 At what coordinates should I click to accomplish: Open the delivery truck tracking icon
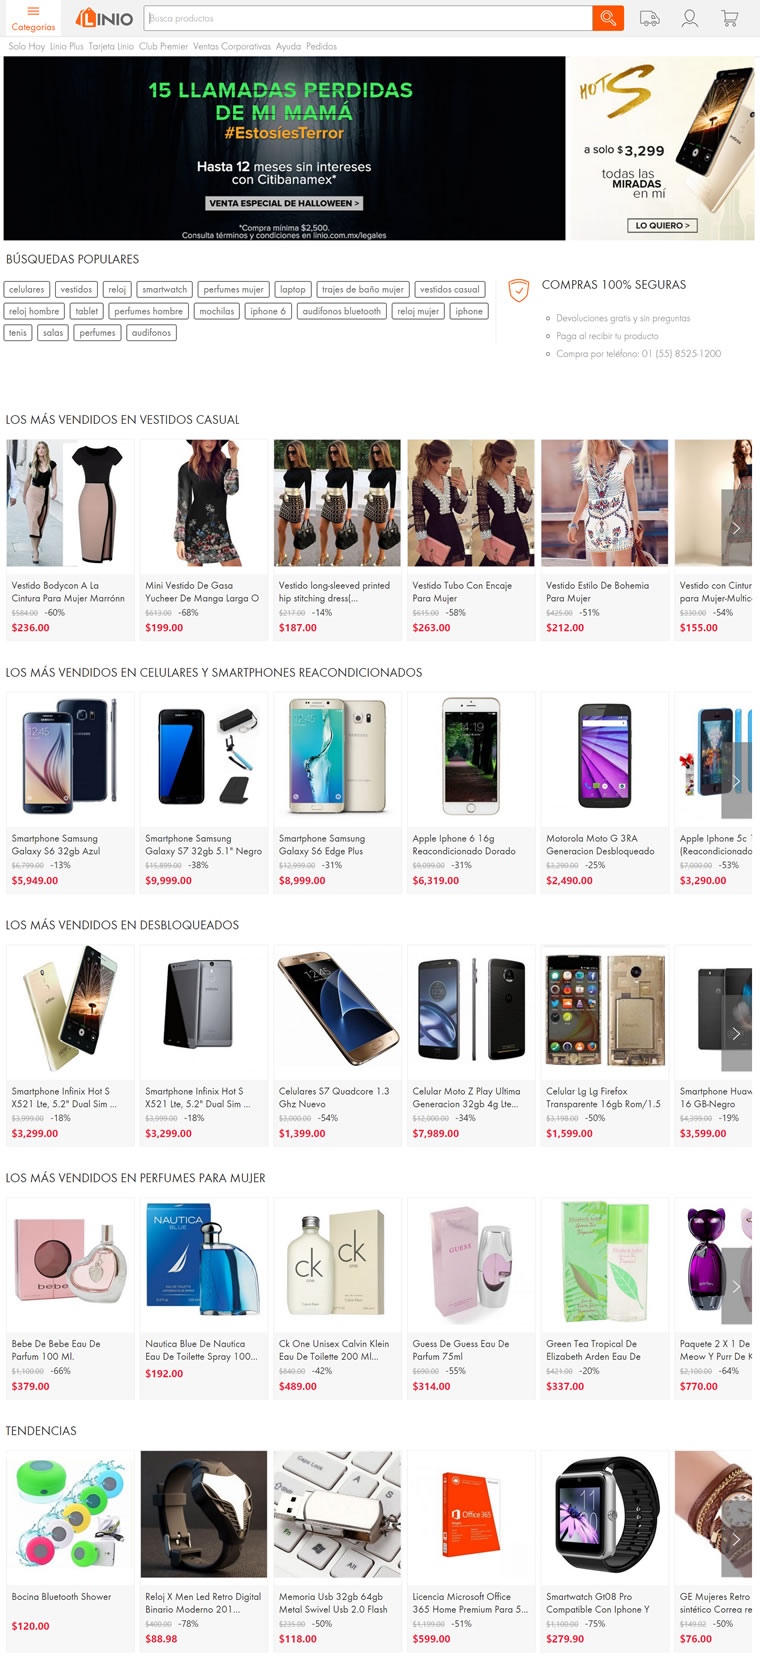coord(650,18)
